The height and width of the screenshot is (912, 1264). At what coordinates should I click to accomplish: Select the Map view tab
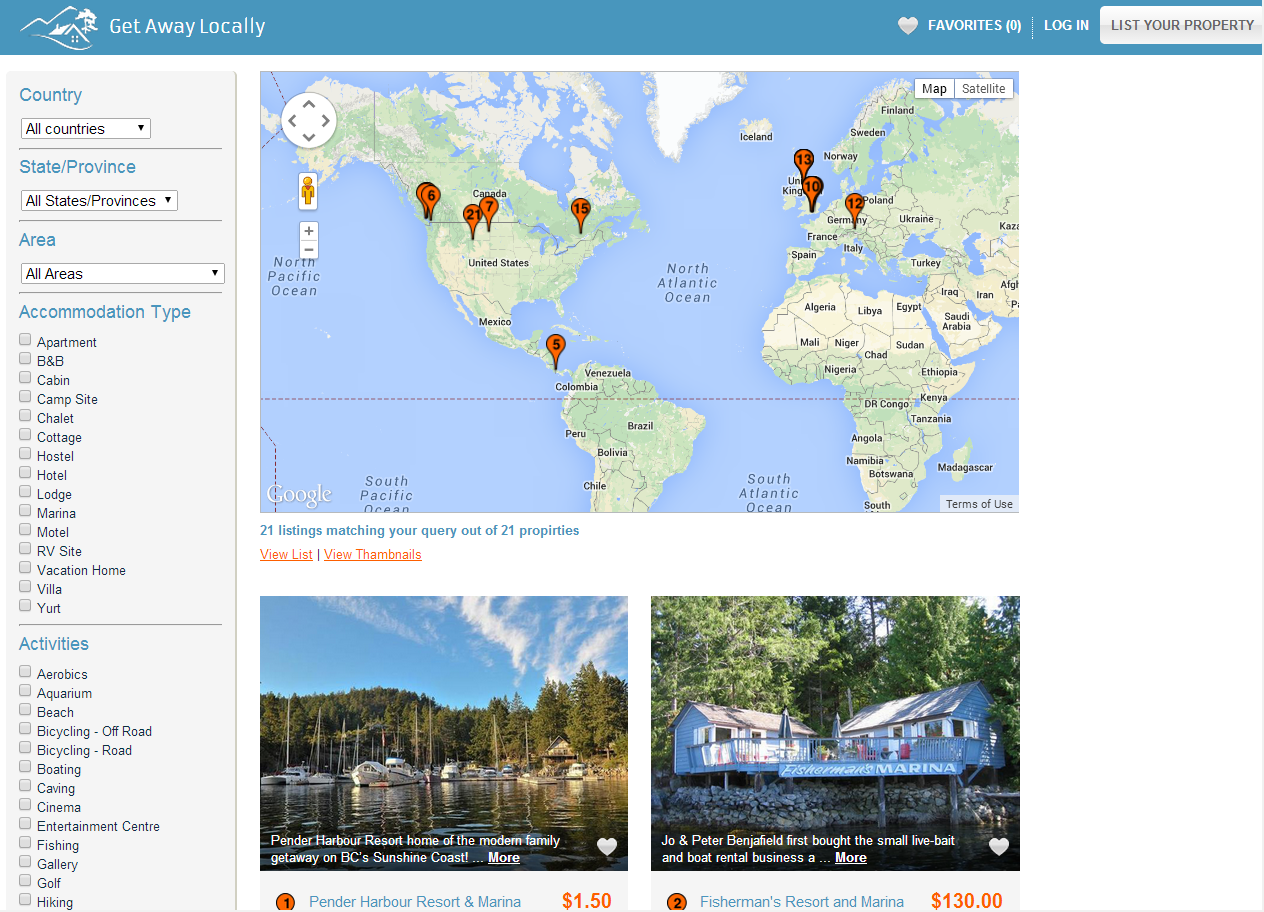933,88
